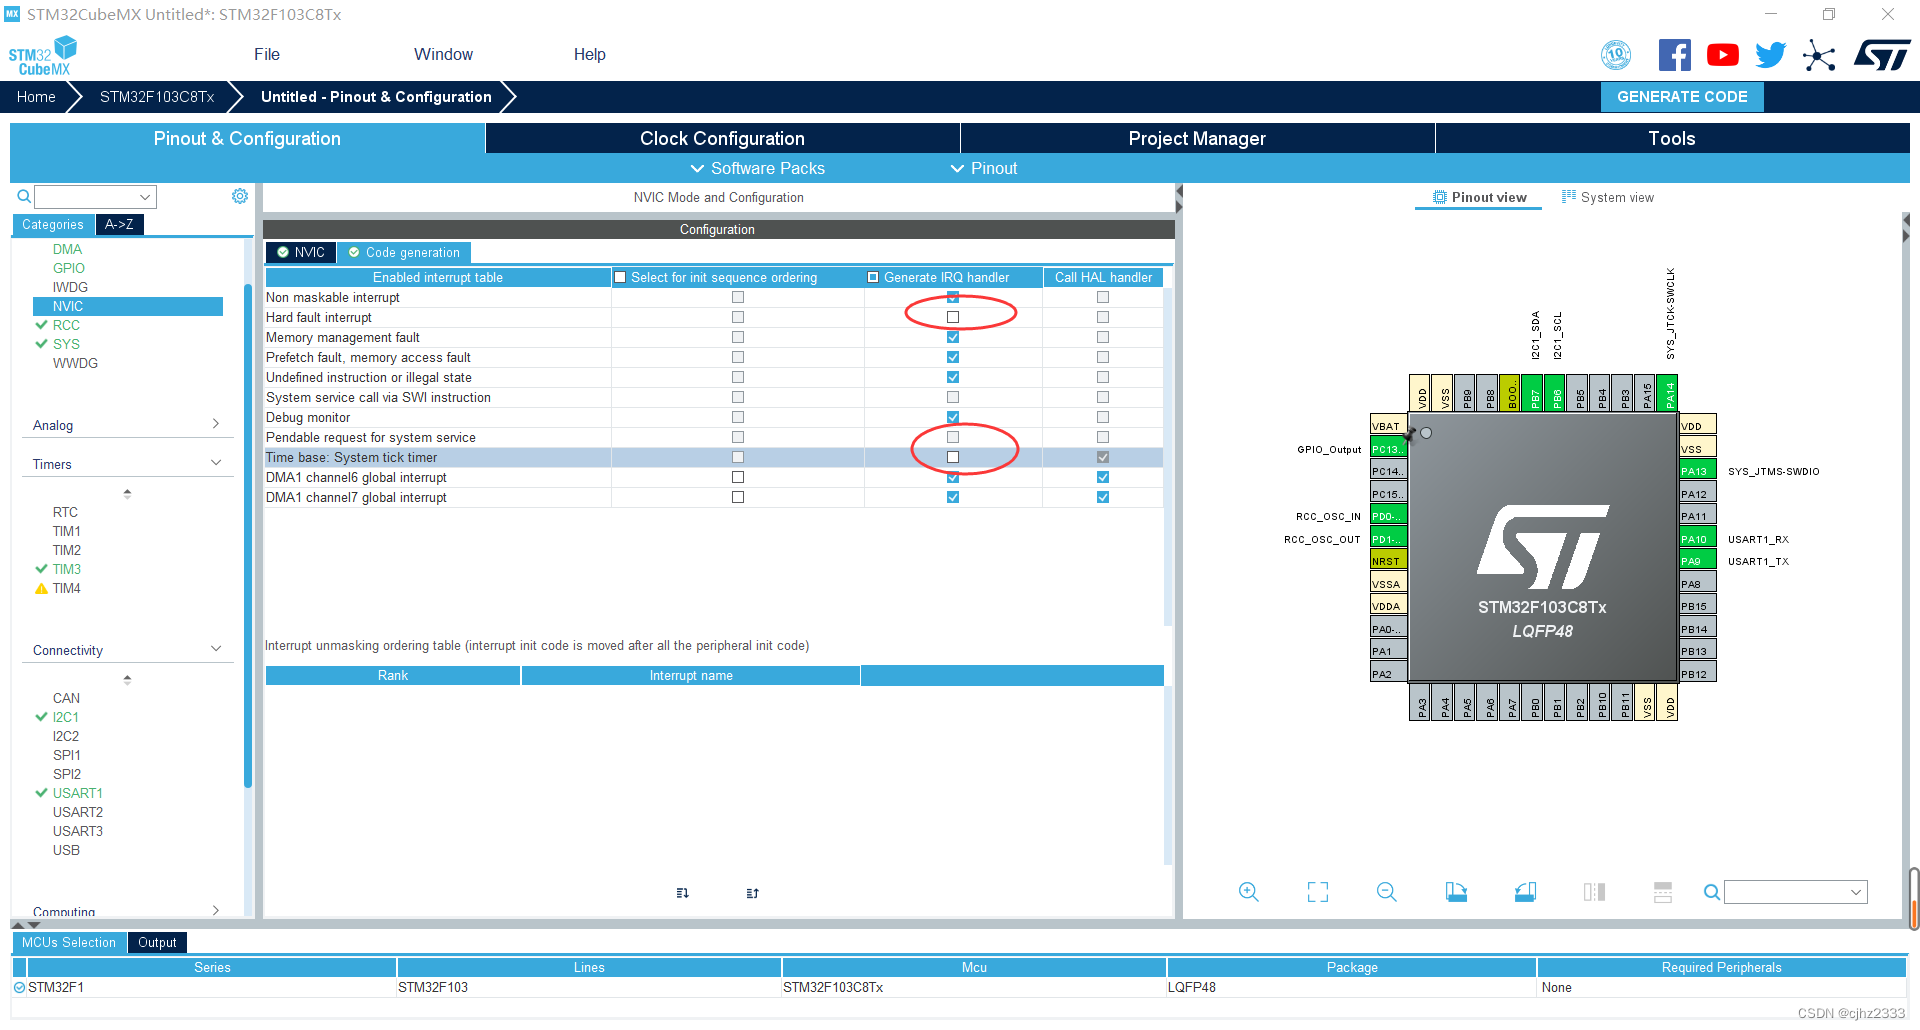The height and width of the screenshot is (1030, 1920).
Task: Switch to the Project Manager tab
Action: point(1197,138)
